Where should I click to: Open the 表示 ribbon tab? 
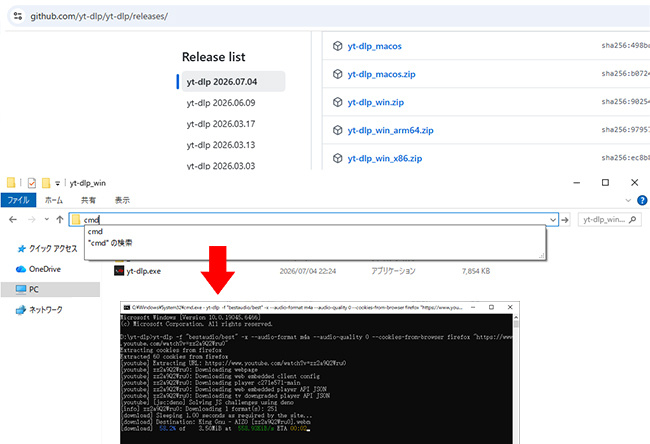coord(122,200)
